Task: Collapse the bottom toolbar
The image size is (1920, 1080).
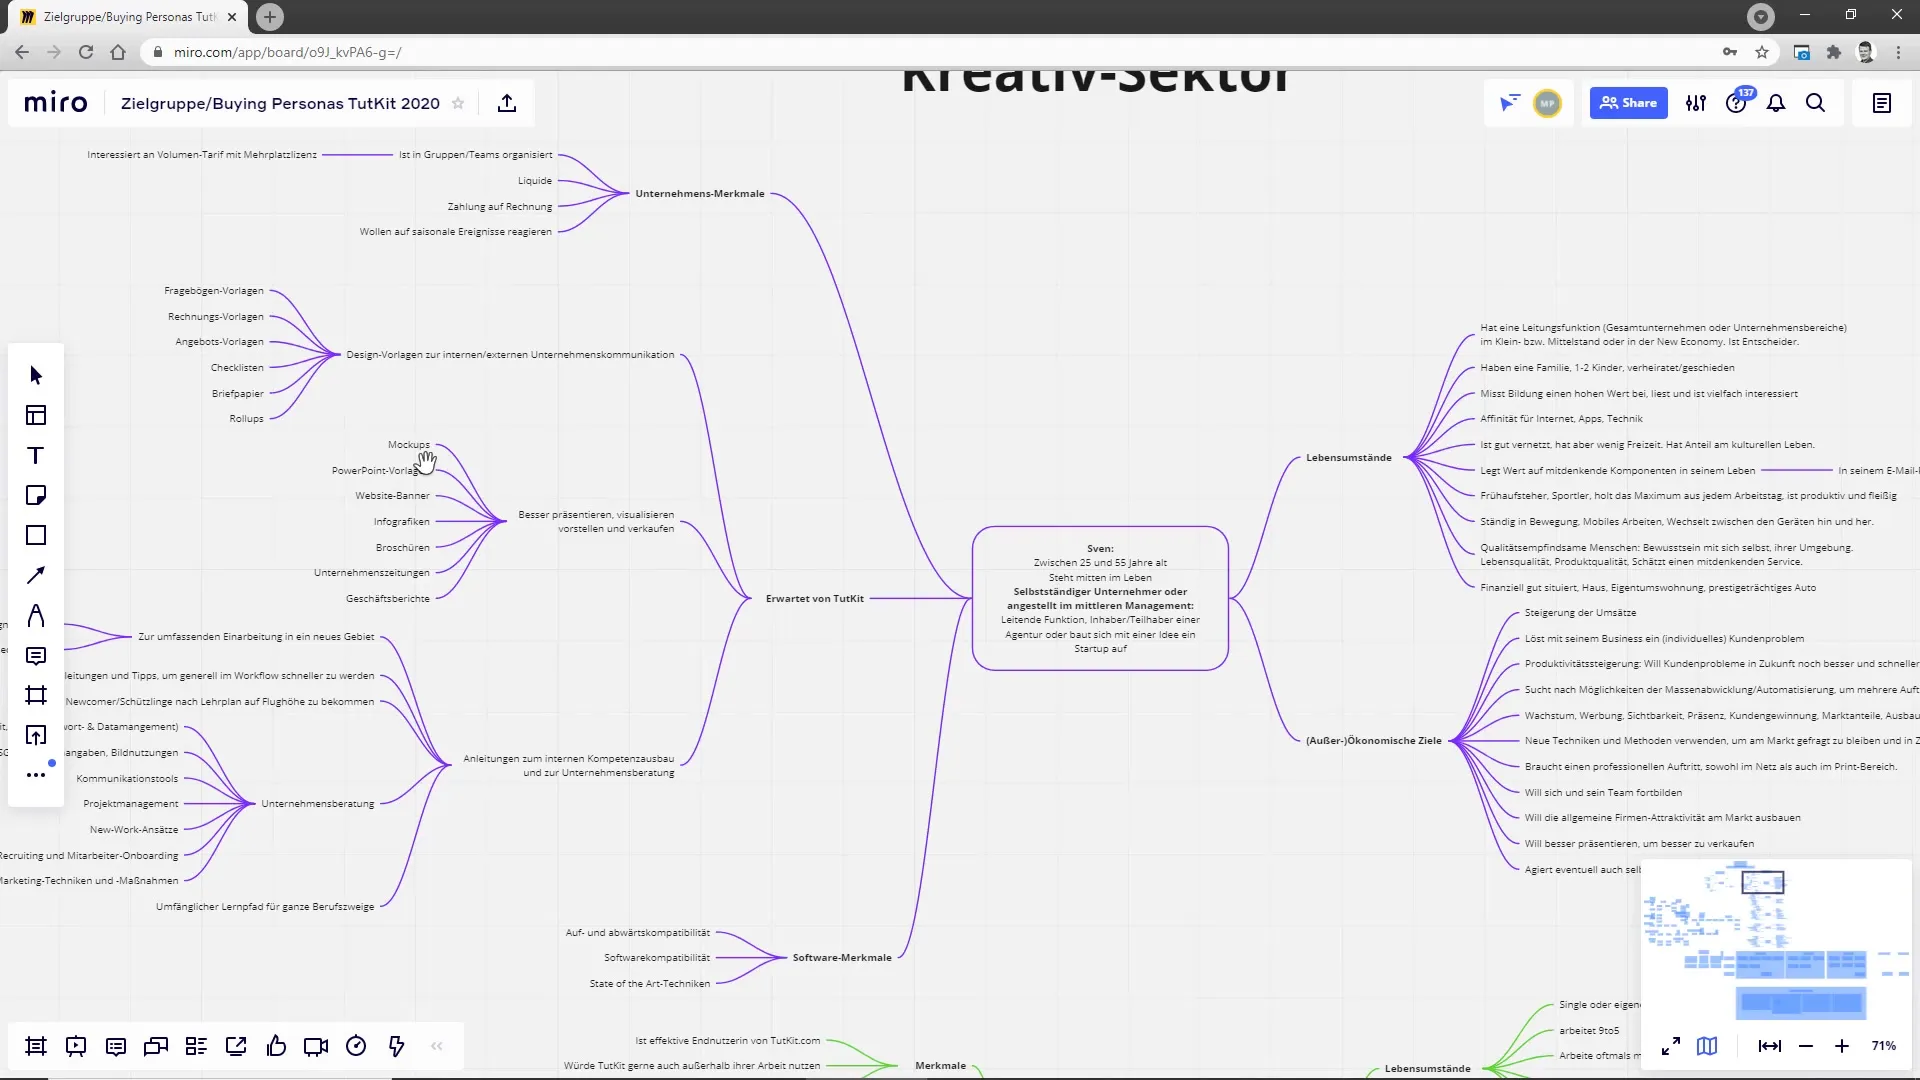Action: 437,1046
